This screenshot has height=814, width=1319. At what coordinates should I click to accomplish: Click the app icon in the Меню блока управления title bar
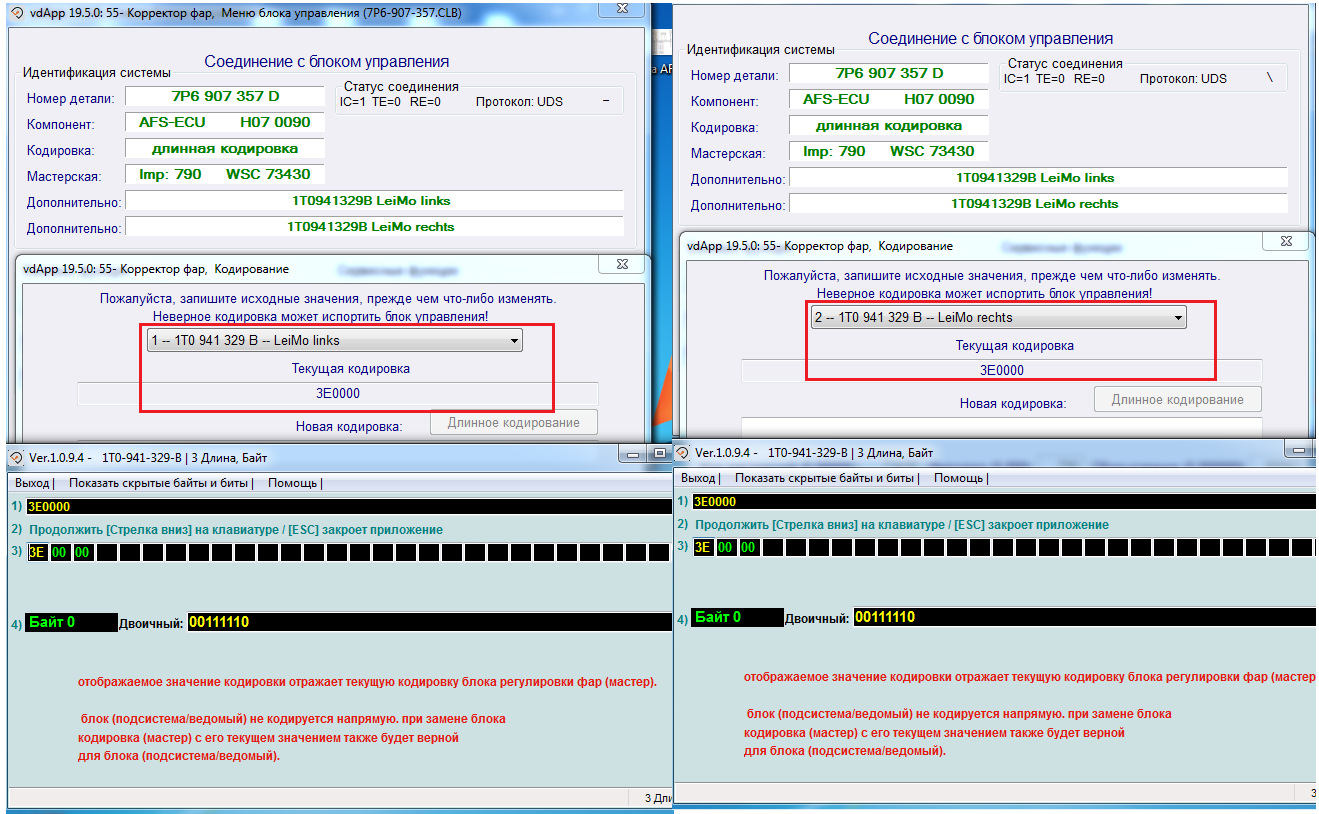pos(16,12)
